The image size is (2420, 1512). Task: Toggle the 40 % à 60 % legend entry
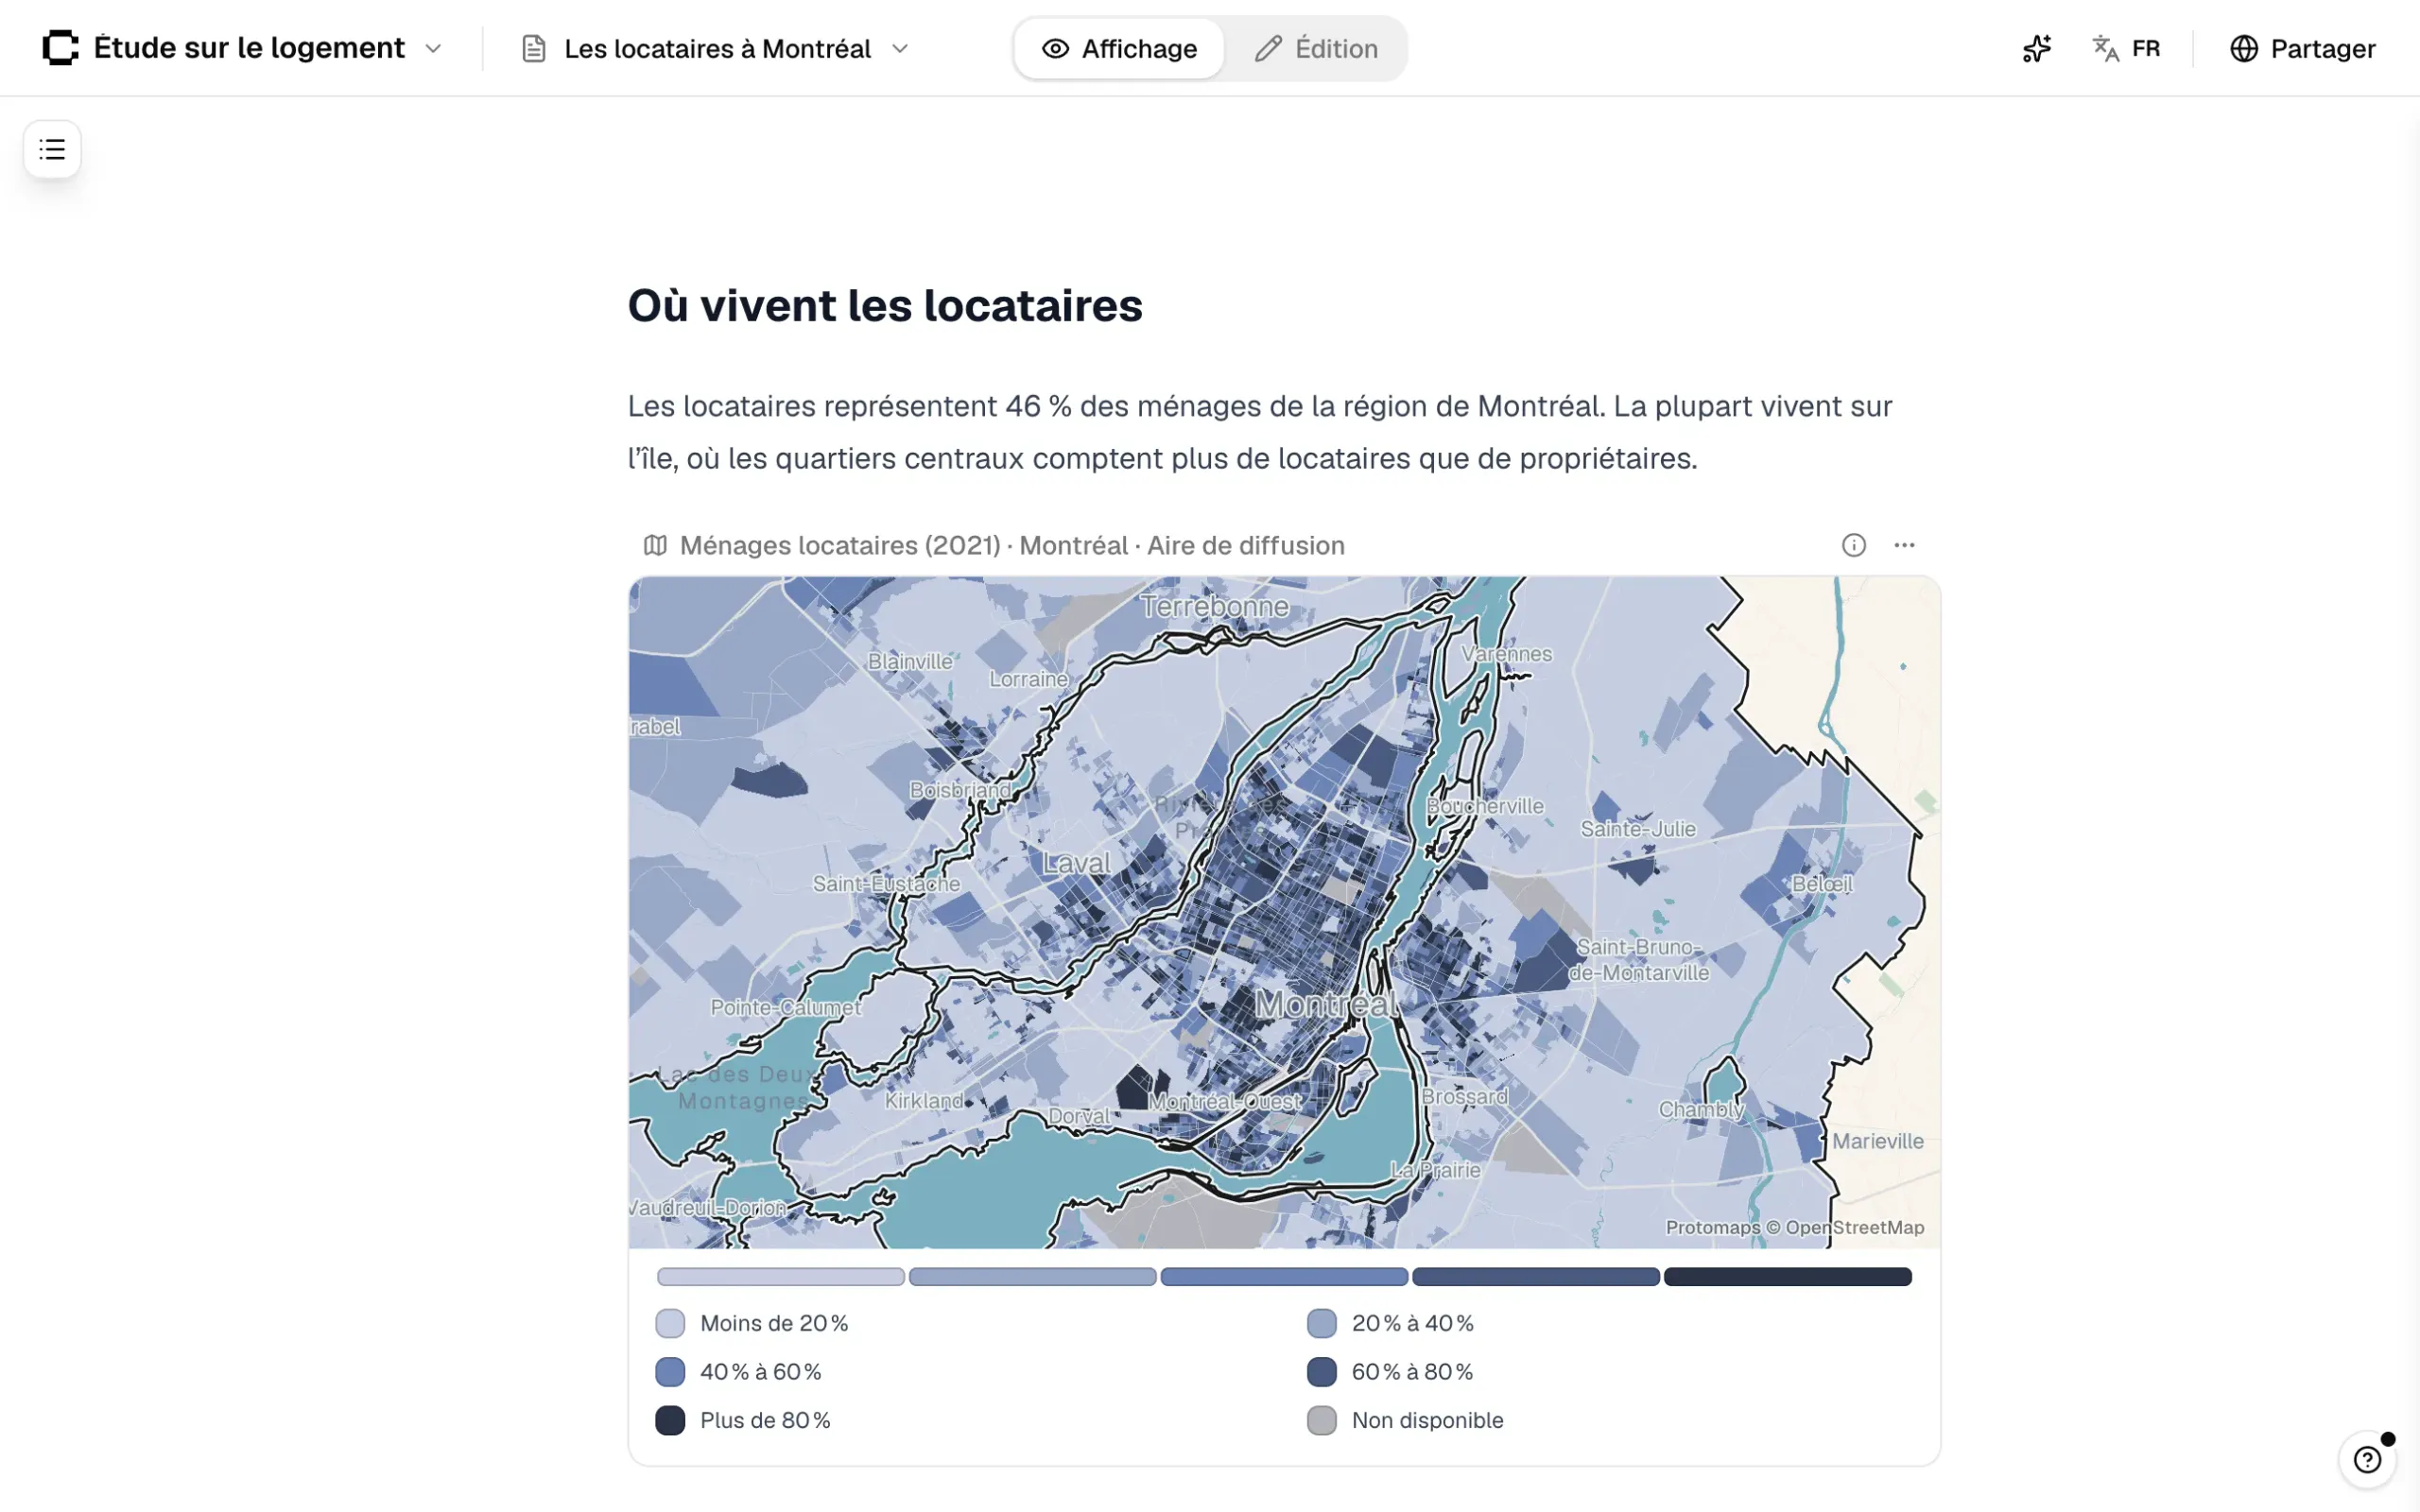[739, 1372]
